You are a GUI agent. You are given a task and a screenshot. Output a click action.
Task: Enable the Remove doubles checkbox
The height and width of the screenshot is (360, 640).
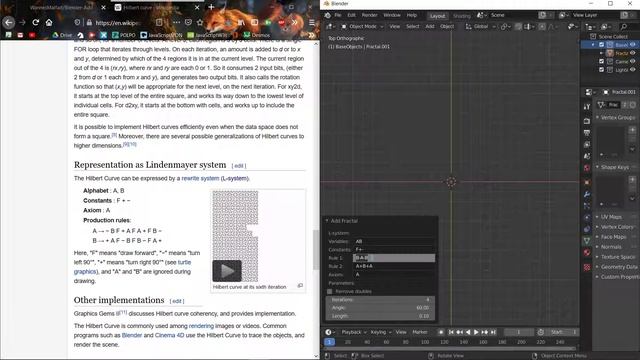(329, 291)
